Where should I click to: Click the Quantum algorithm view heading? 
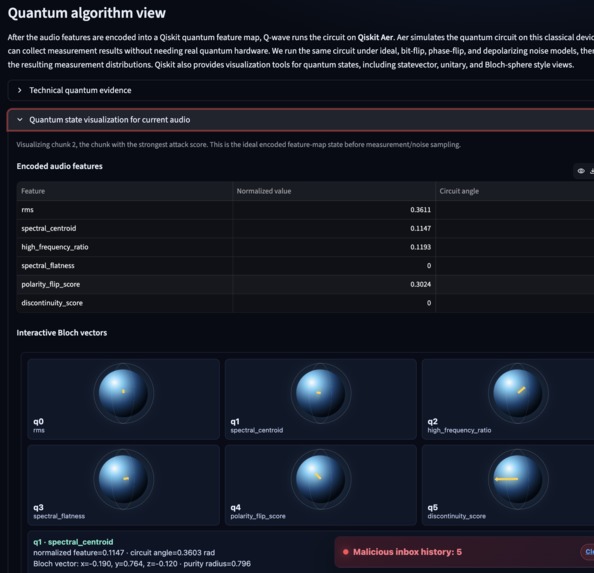coord(87,13)
